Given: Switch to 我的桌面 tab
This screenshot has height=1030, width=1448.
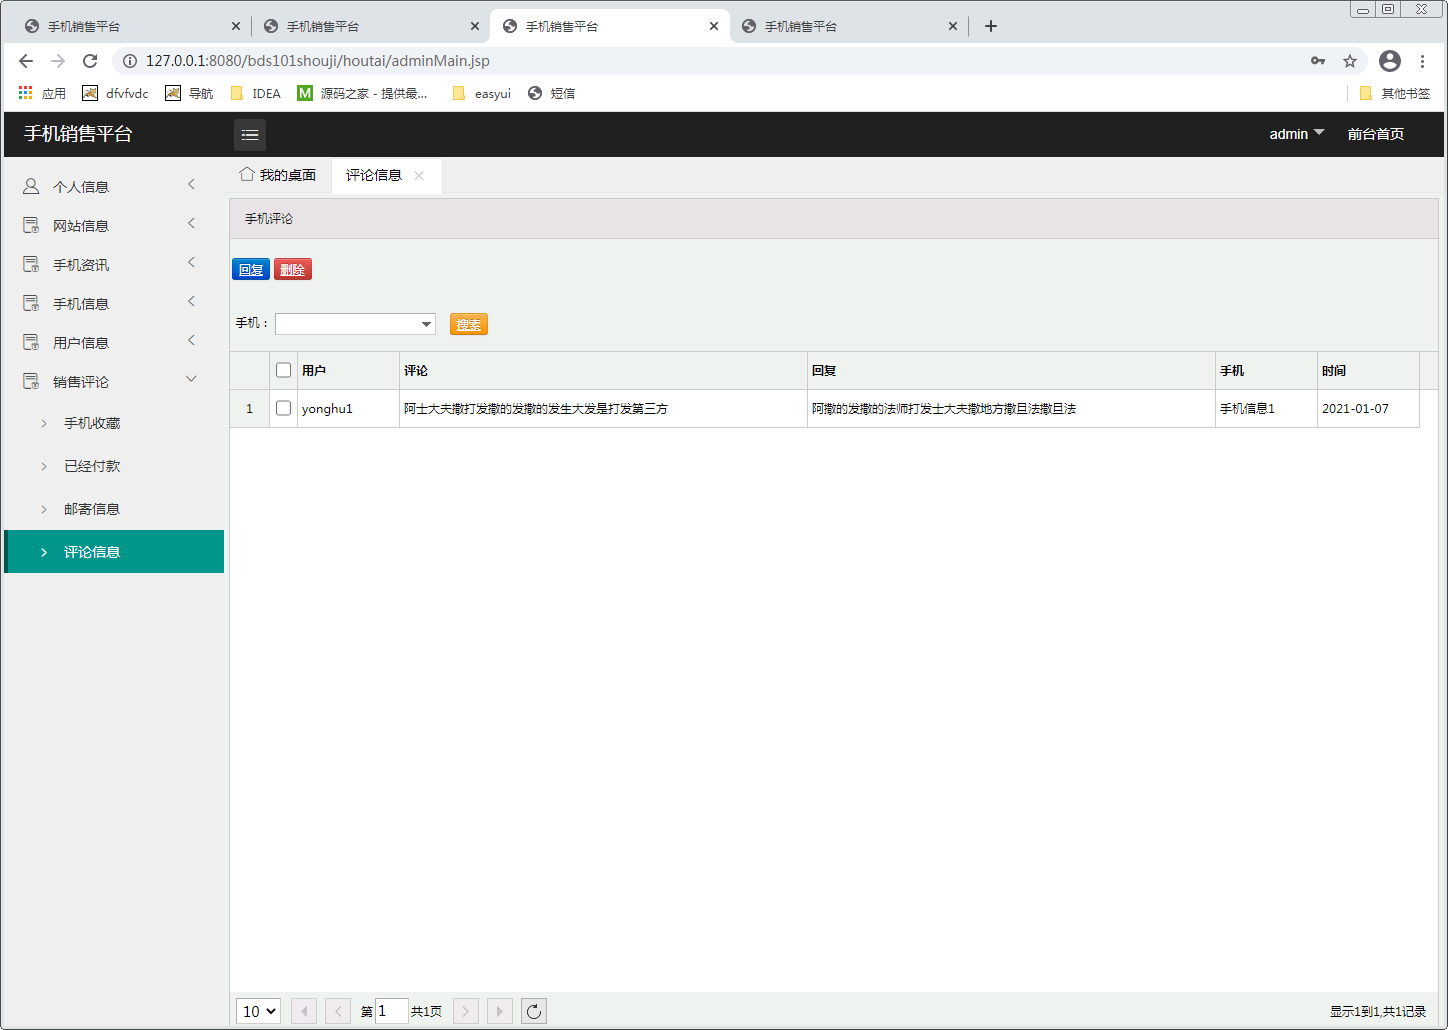Looking at the screenshot, I should click(278, 175).
